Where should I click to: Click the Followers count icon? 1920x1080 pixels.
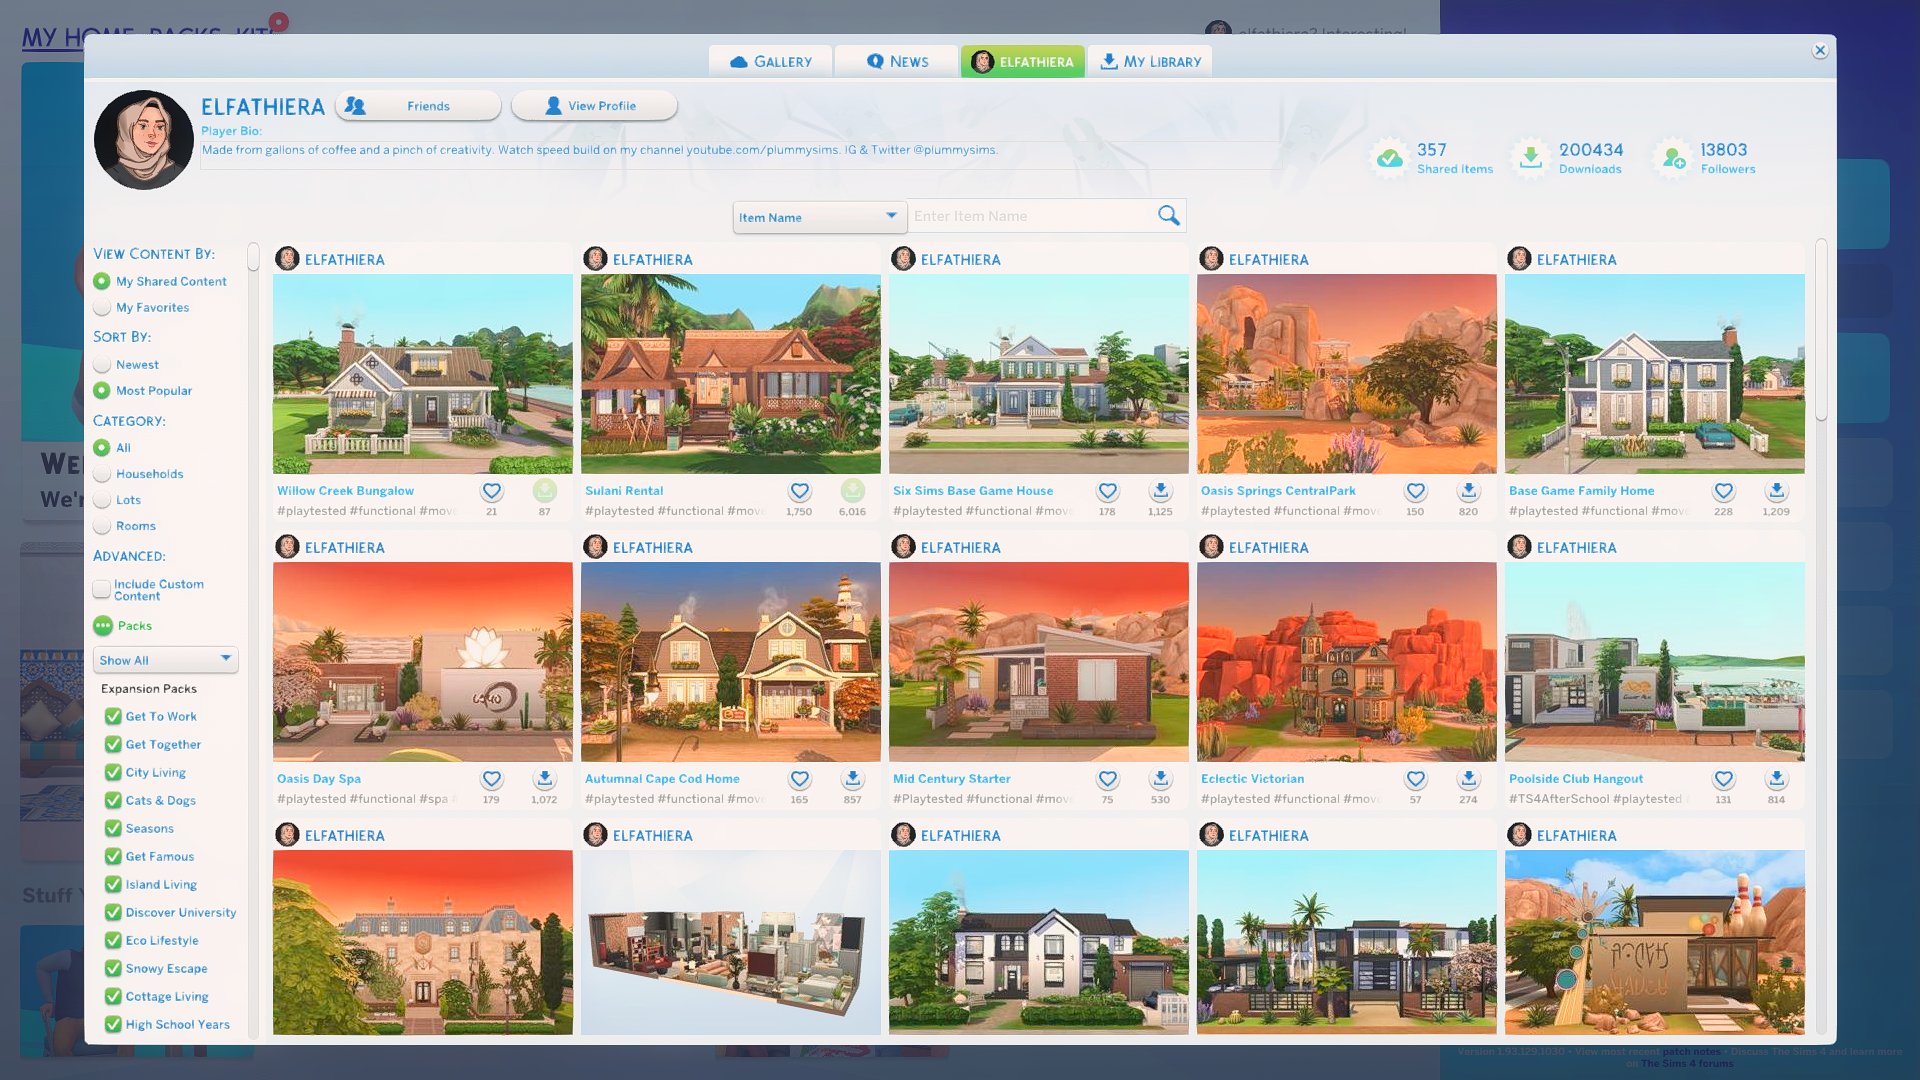(x=1673, y=157)
